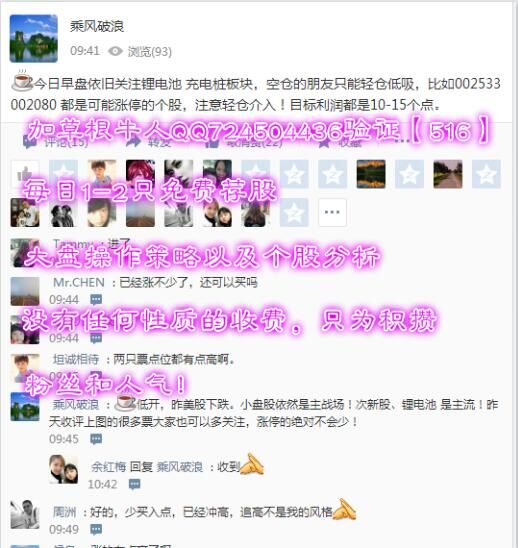Click reply icon next to 09:49
518x548 pixels.
tap(96, 529)
